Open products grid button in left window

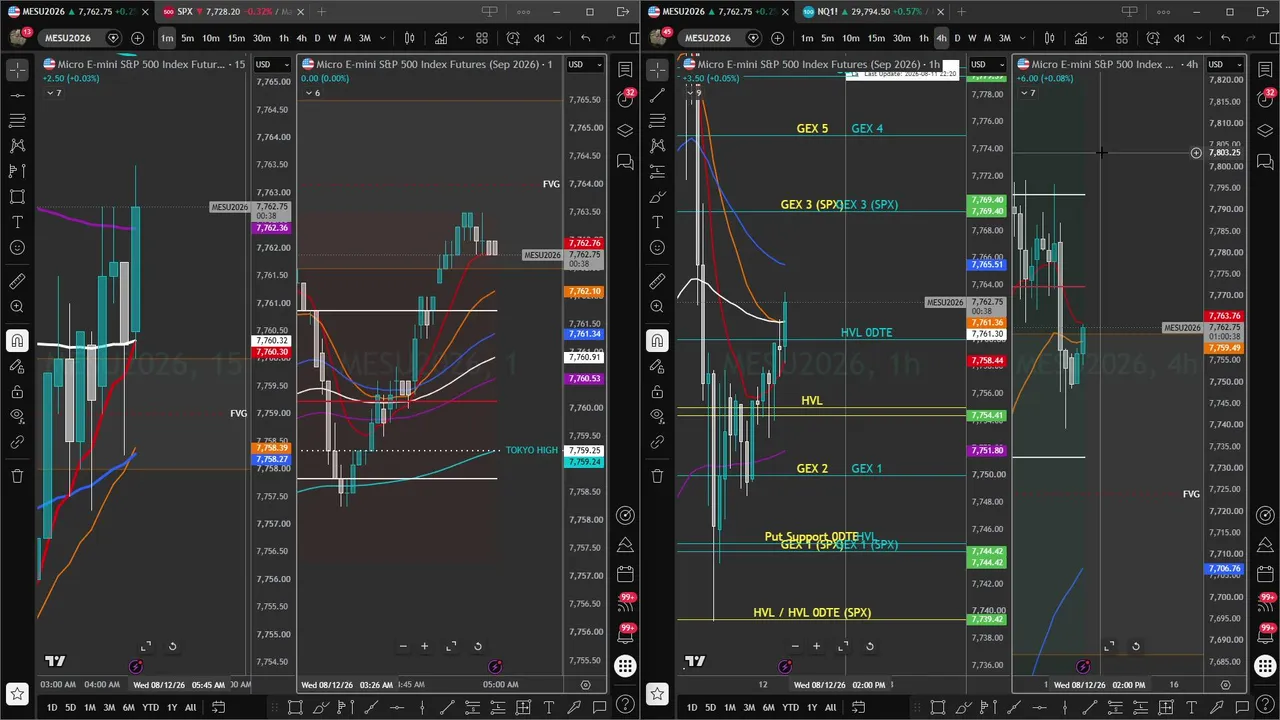click(x=625, y=666)
